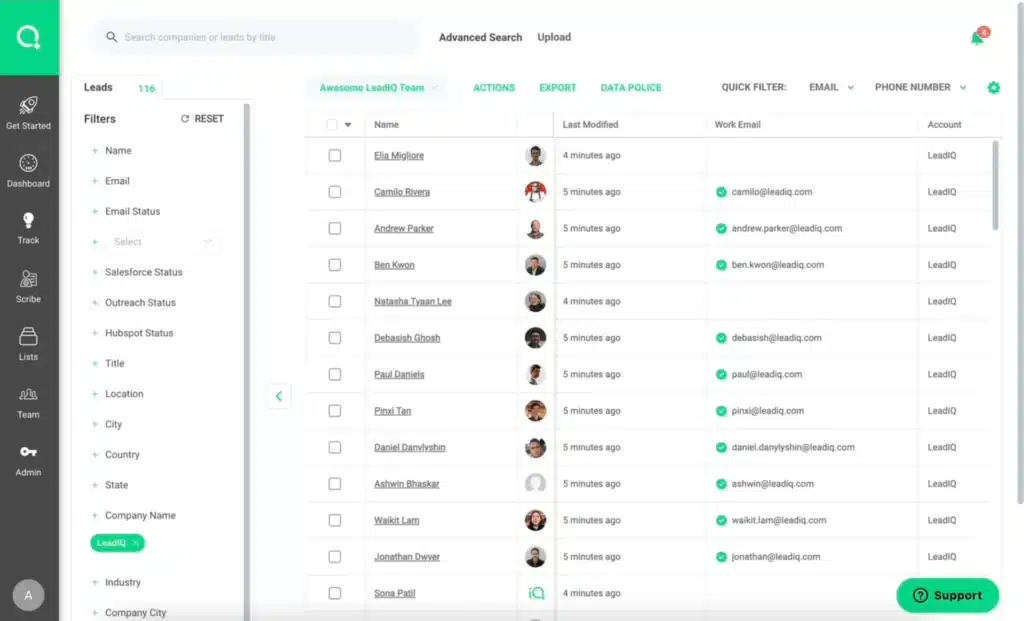Open the Export menu
Screen dimensions: 1024x621
click(557, 88)
